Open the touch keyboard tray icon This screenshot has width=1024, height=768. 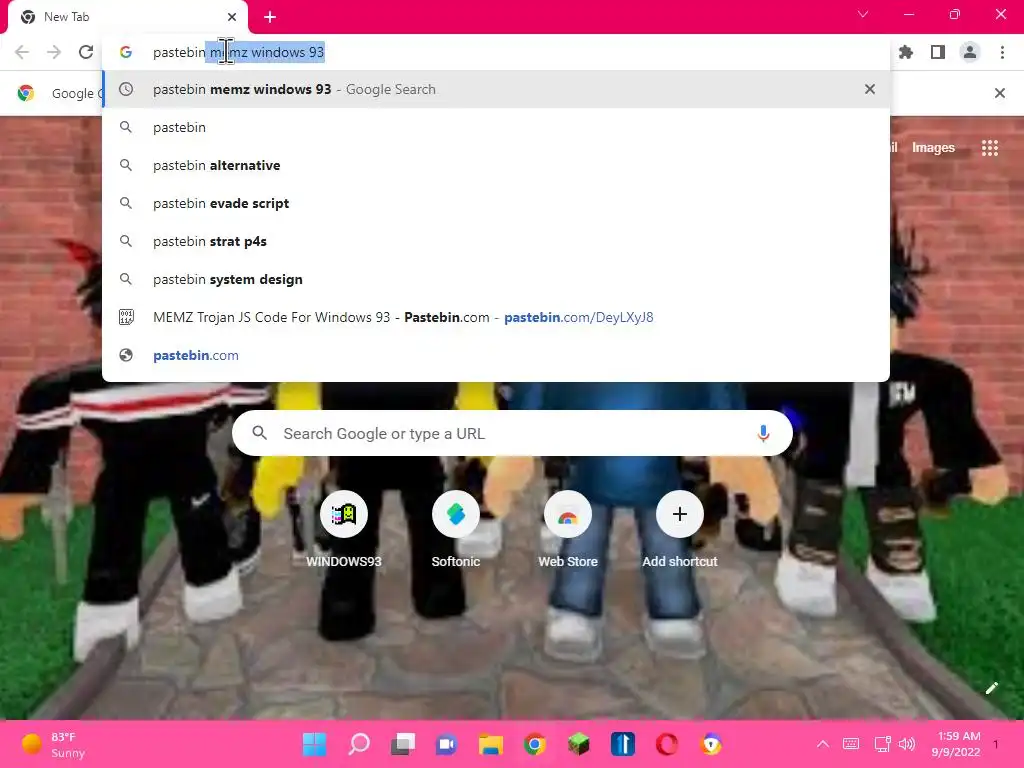[x=851, y=744]
